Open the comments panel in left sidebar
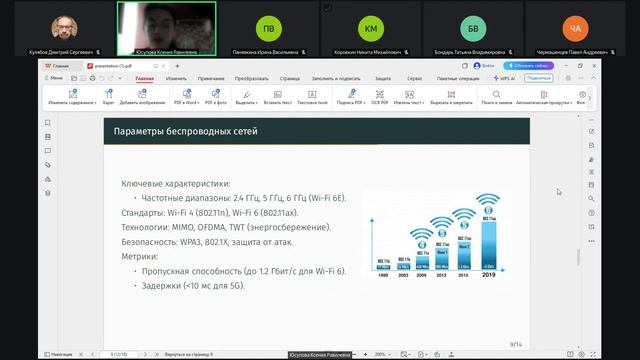The width and height of the screenshot is (640, 360). pyautogui.click(x=48, y=151)
